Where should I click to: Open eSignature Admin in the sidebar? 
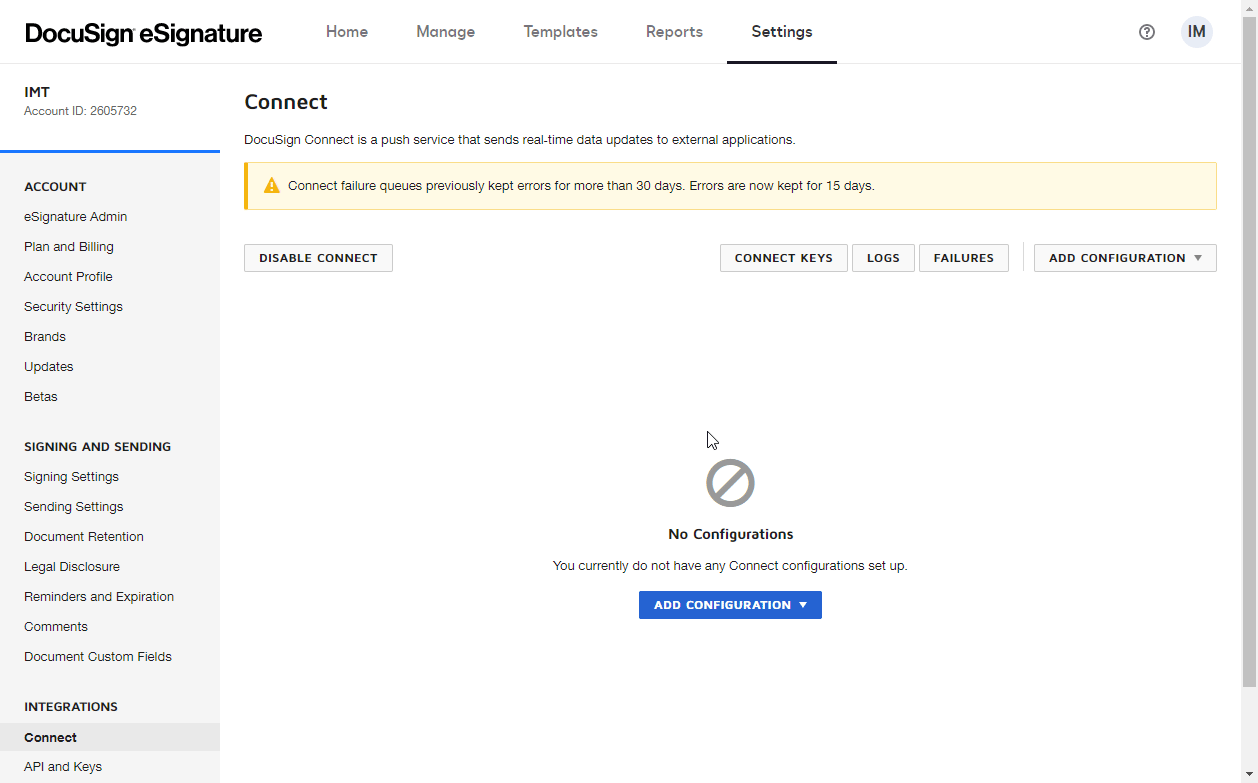tap(76, 217)
